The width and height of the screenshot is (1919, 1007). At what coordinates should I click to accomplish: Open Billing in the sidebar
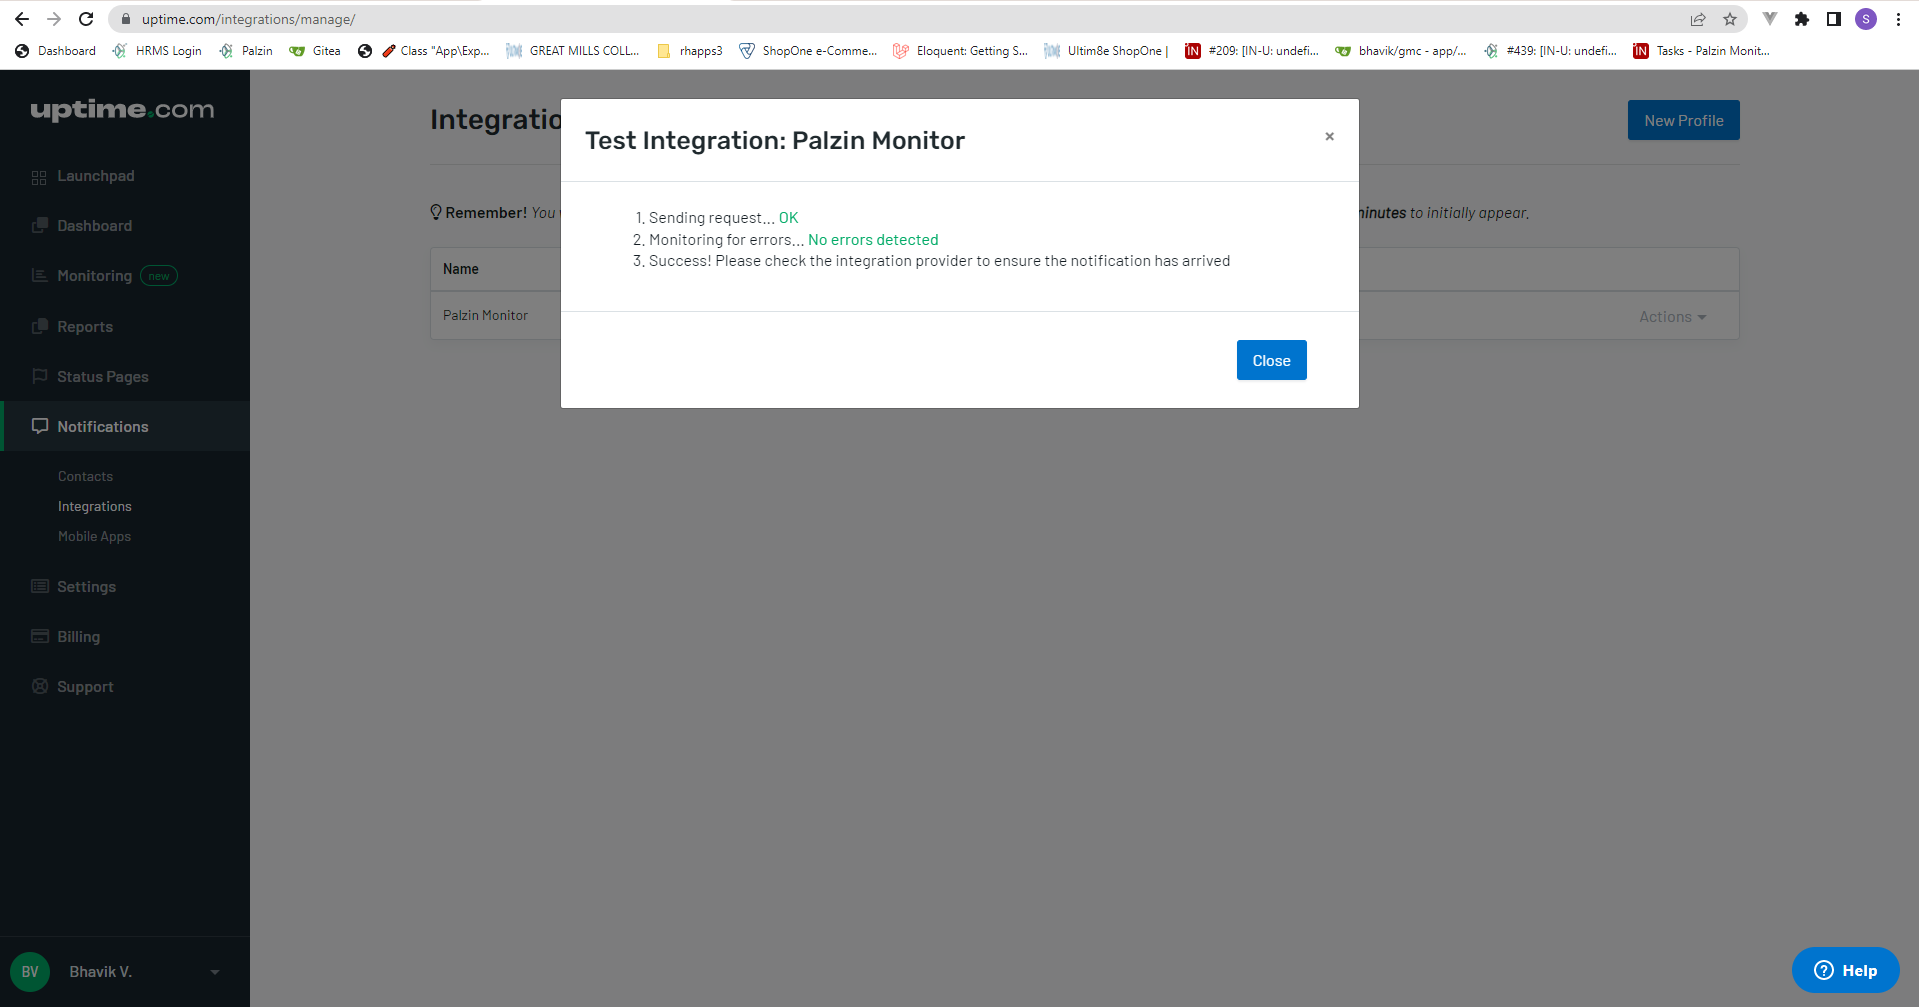78,637
